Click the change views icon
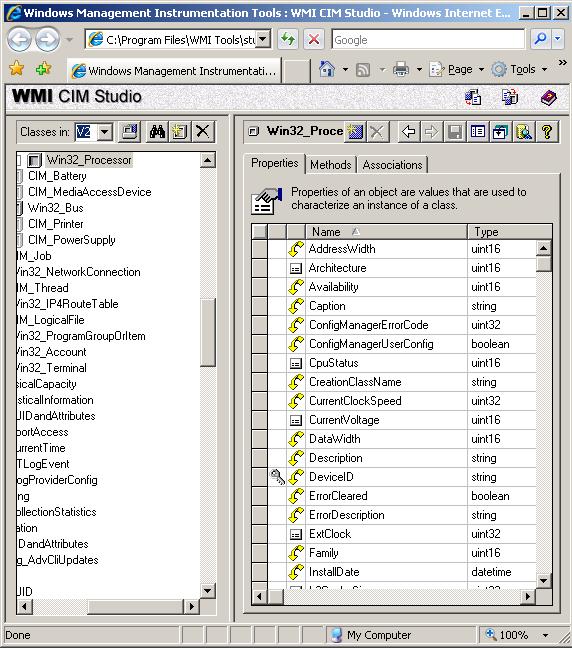This screenshot has width=572, height=648. click(x=478, y=132)
